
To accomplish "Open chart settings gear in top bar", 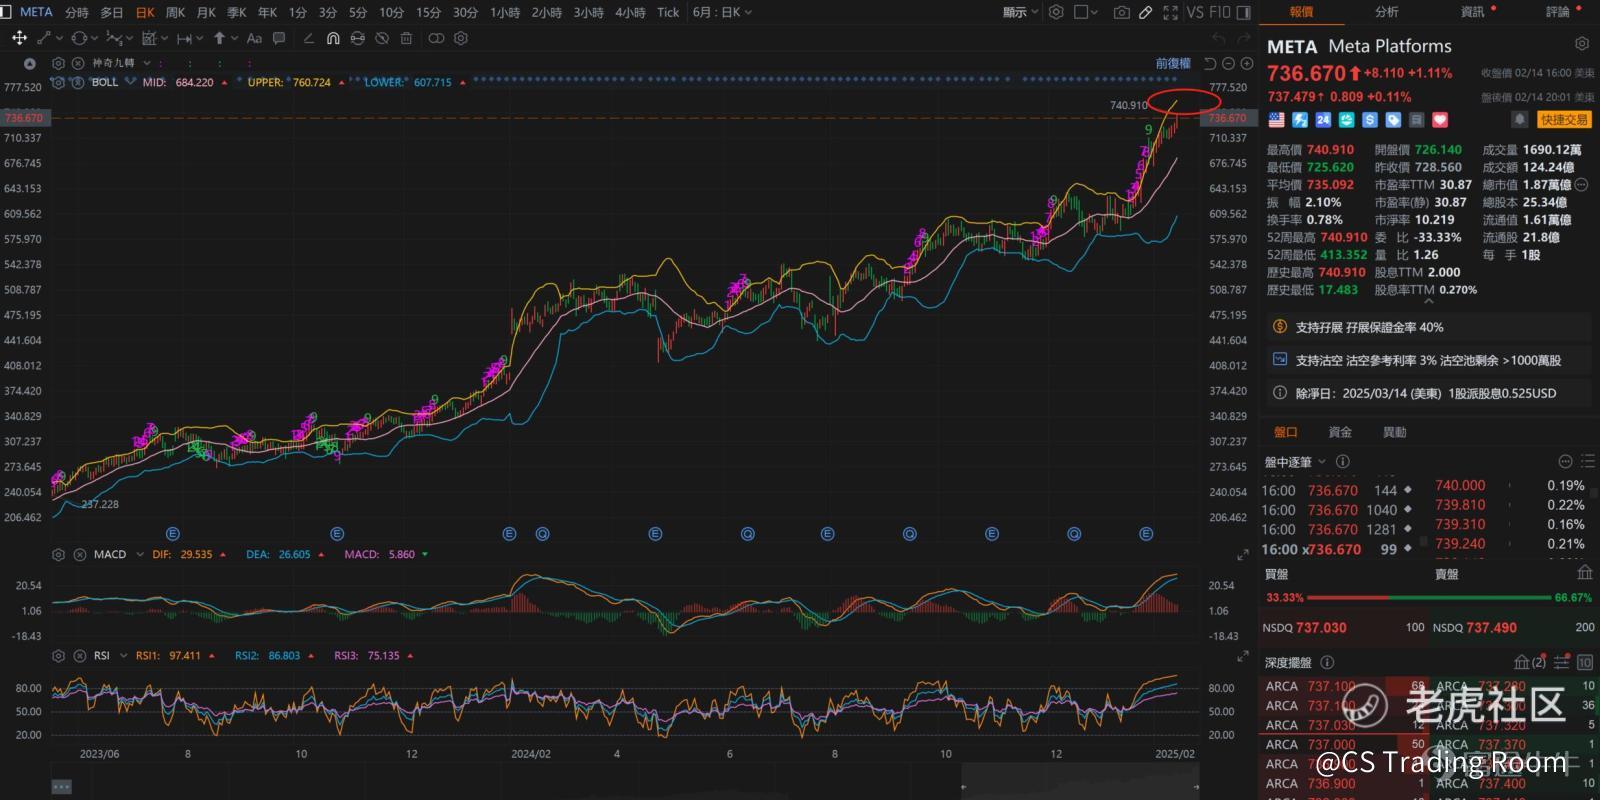I will tap(1056, 12).
